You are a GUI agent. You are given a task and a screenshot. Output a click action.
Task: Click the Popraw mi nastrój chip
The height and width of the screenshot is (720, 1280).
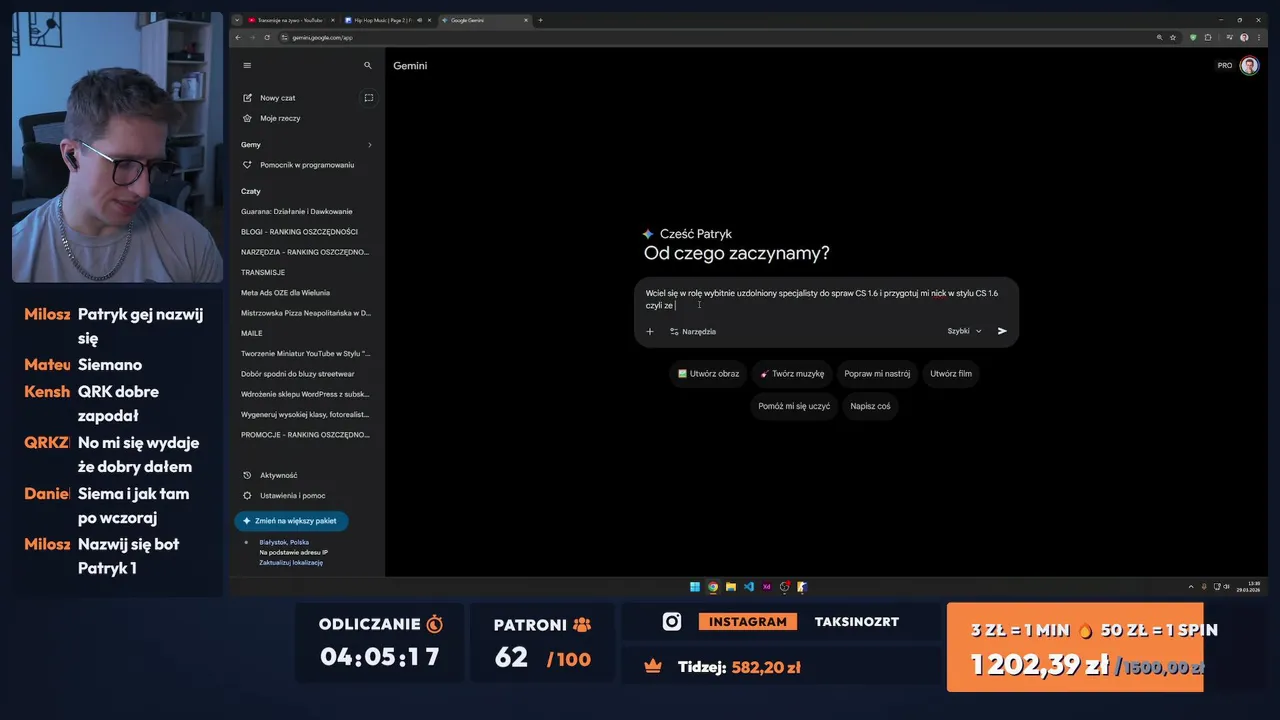tap(877, 374)
